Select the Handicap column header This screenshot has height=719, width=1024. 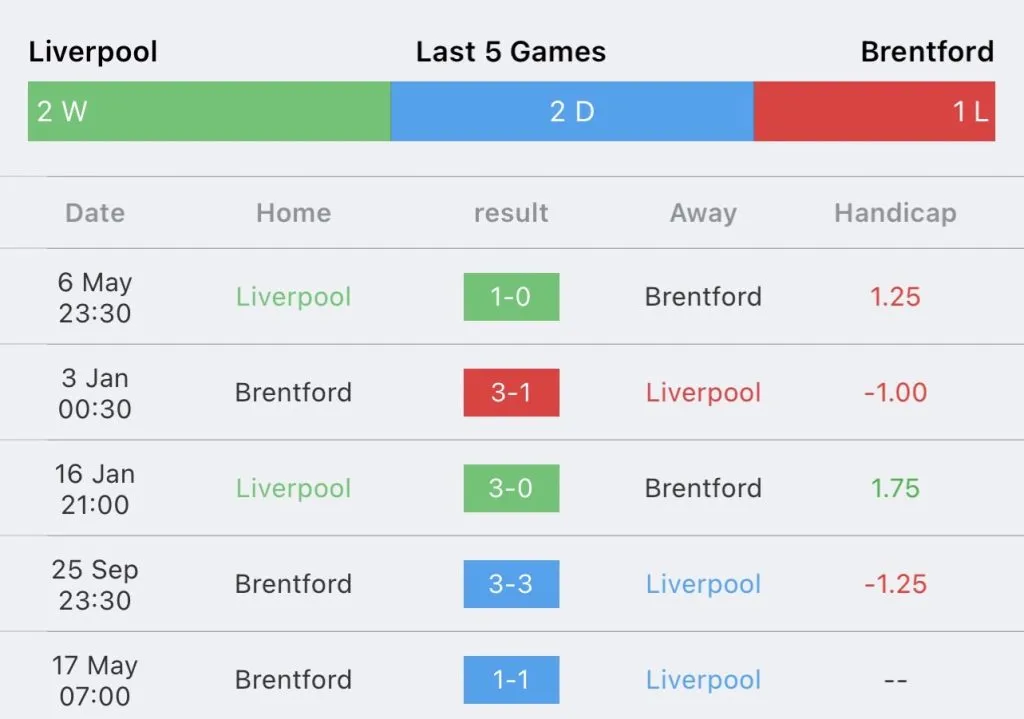click(x=895, y=213)
